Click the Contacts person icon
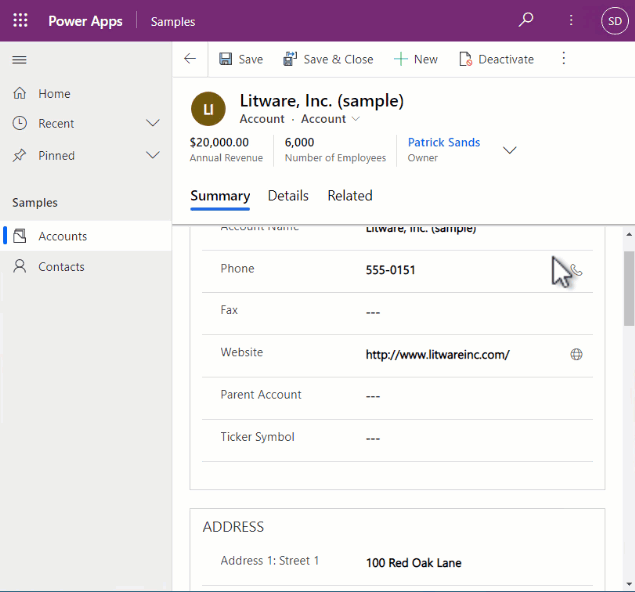 tap(19, 266)
